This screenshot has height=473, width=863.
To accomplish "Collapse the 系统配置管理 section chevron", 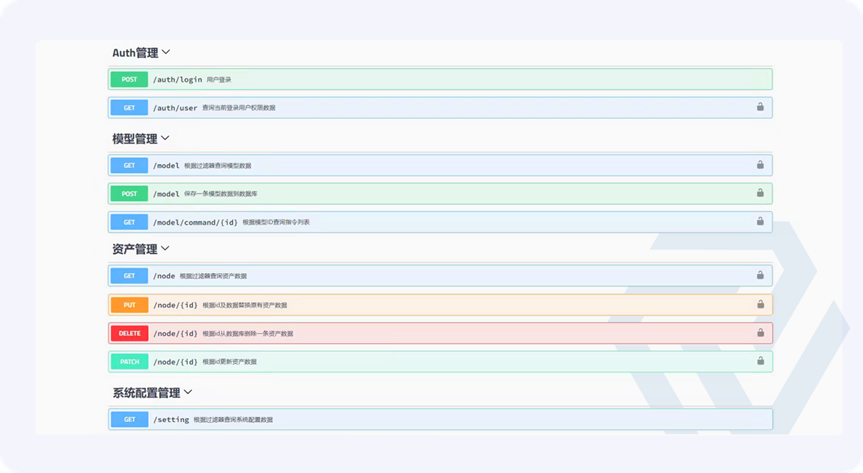I will (188, 393).
